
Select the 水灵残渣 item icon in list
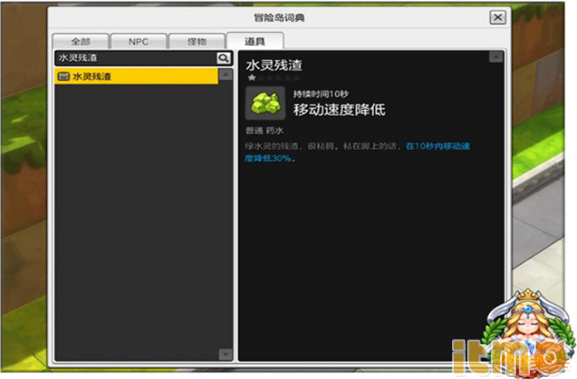click(x=64, y=76)
